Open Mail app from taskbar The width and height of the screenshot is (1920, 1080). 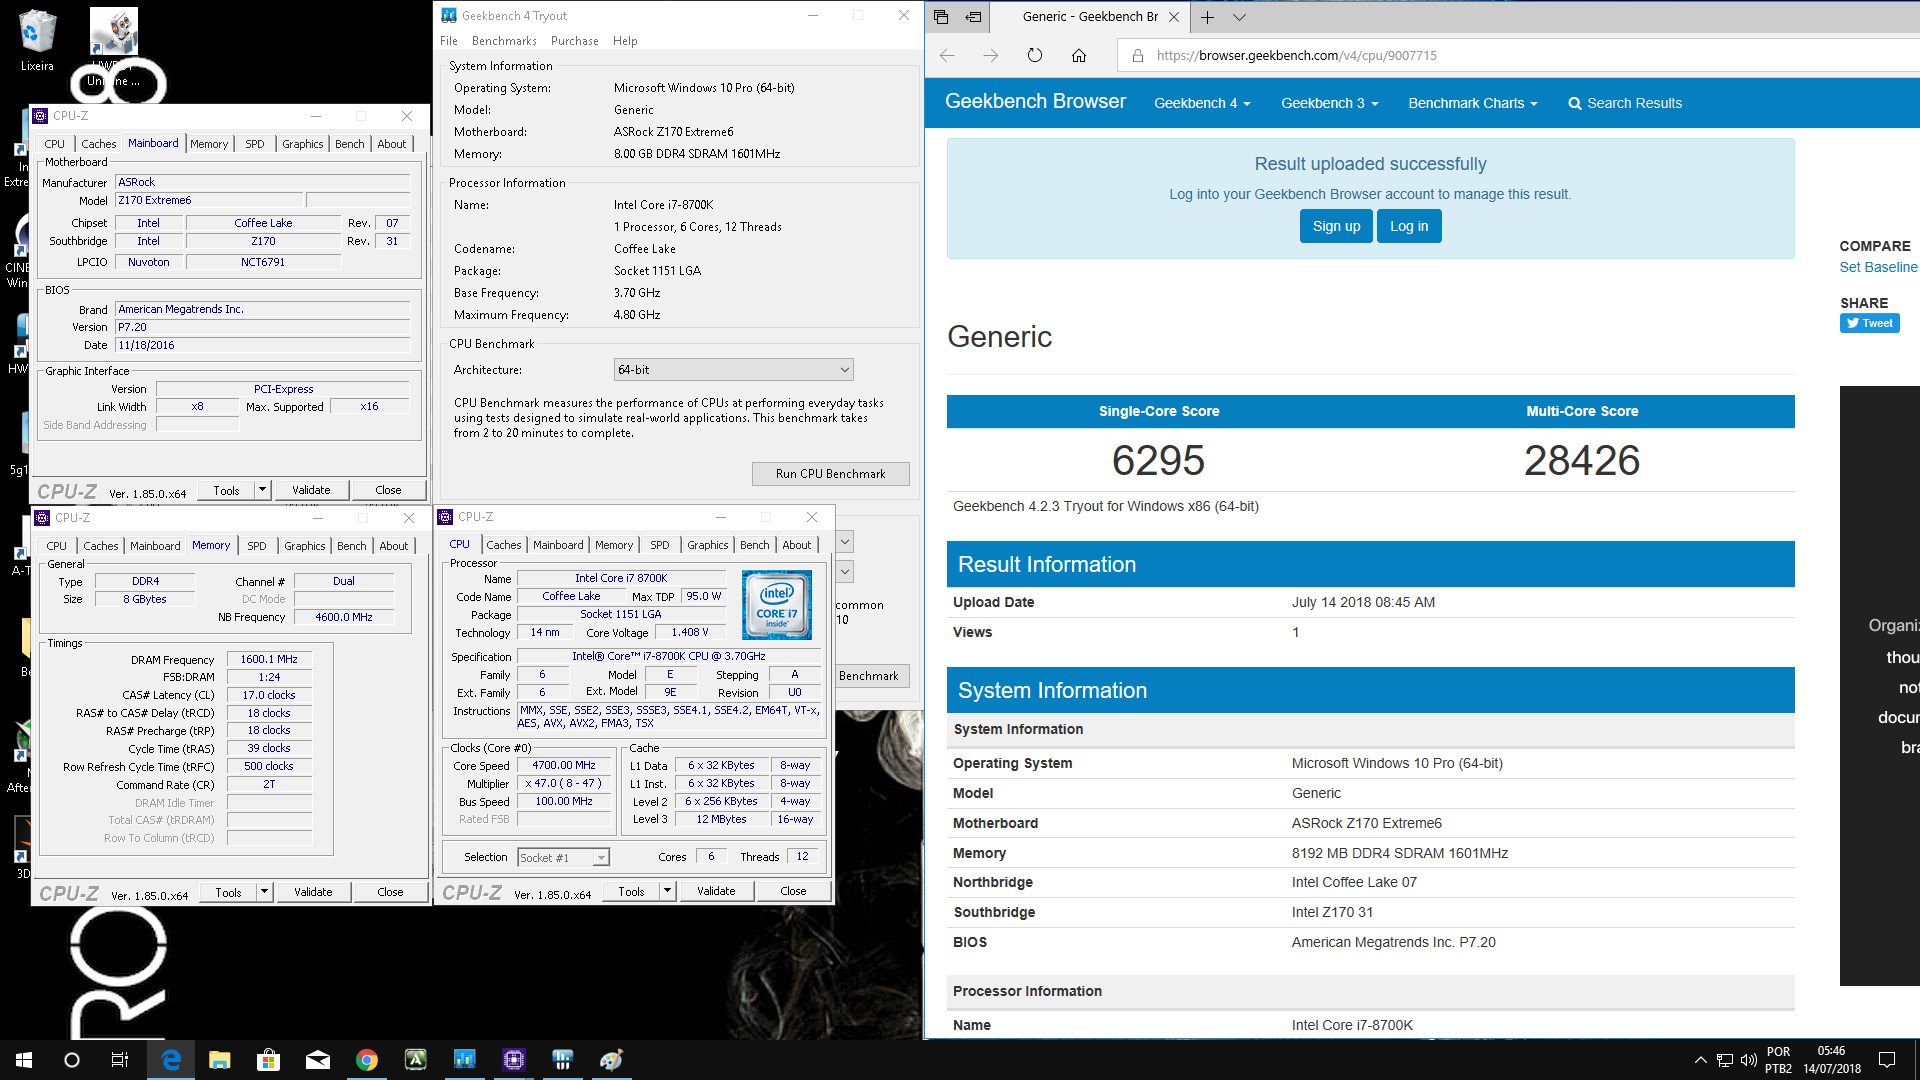click(318, 1060)
